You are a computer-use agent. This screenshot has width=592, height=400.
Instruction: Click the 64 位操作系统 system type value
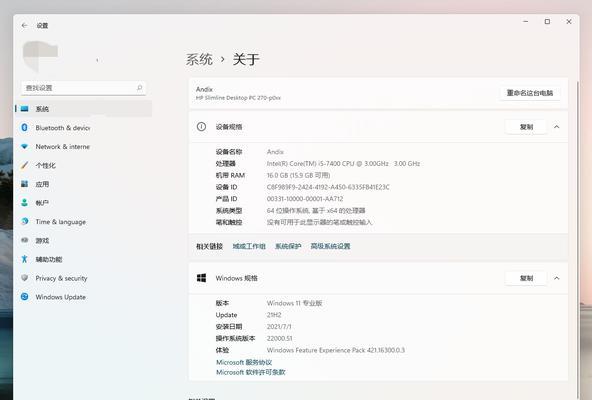(x=316, y=210)
